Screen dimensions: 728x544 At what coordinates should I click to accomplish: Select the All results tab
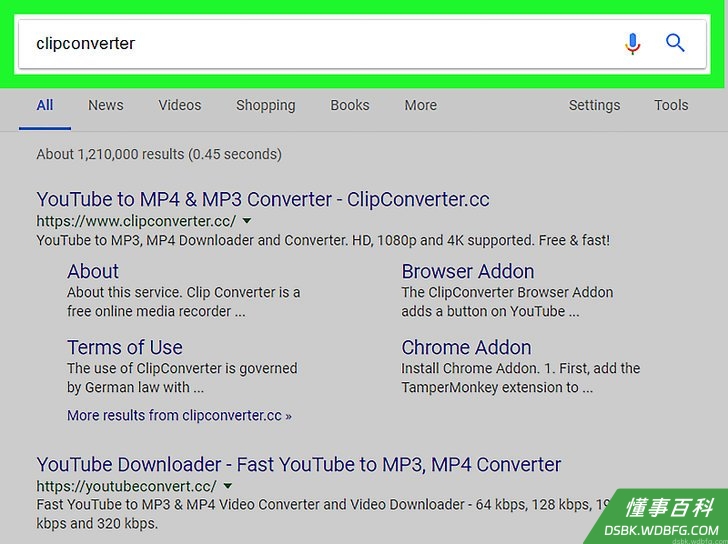coord(45,105)
